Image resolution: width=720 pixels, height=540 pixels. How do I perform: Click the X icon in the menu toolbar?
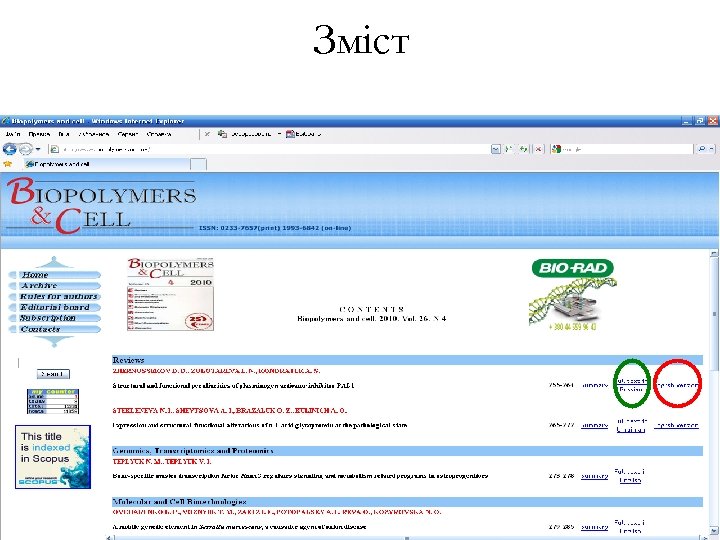point(208,134)
